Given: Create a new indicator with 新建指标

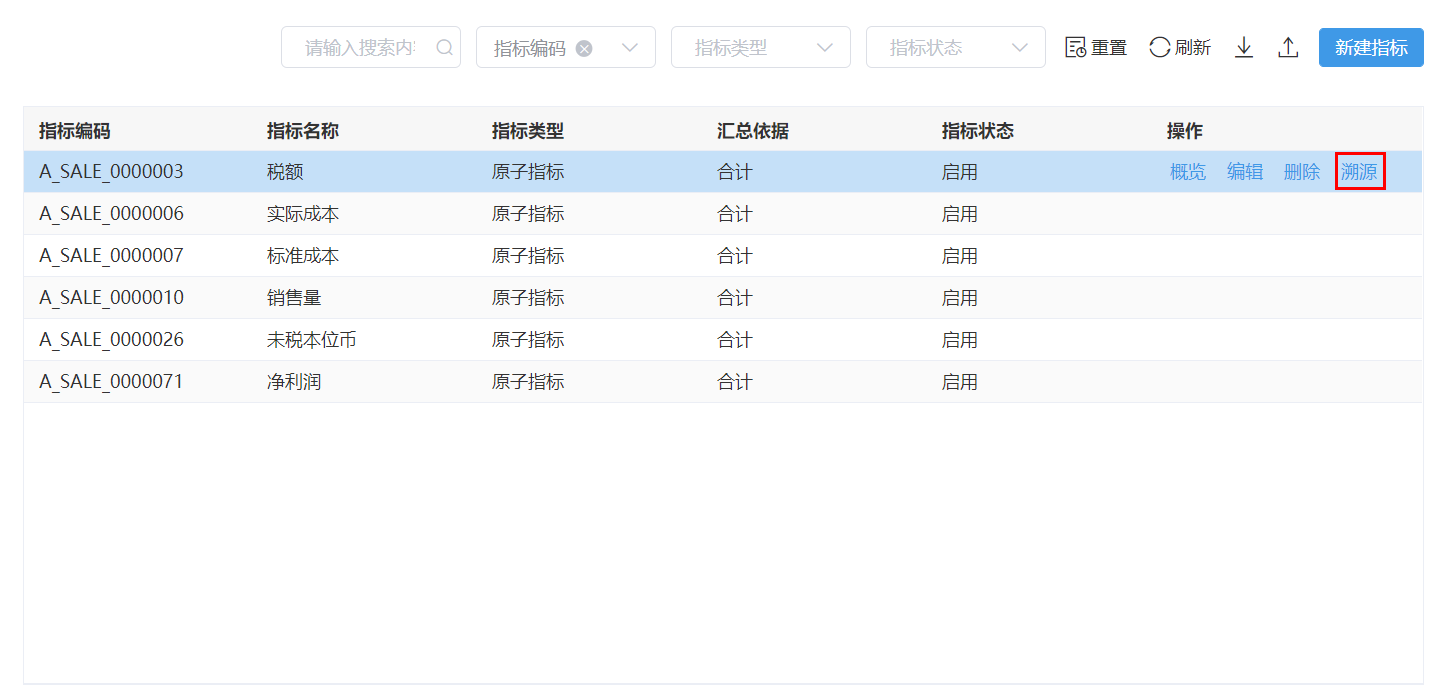Looking at the screenshot, I should 1371,47.
